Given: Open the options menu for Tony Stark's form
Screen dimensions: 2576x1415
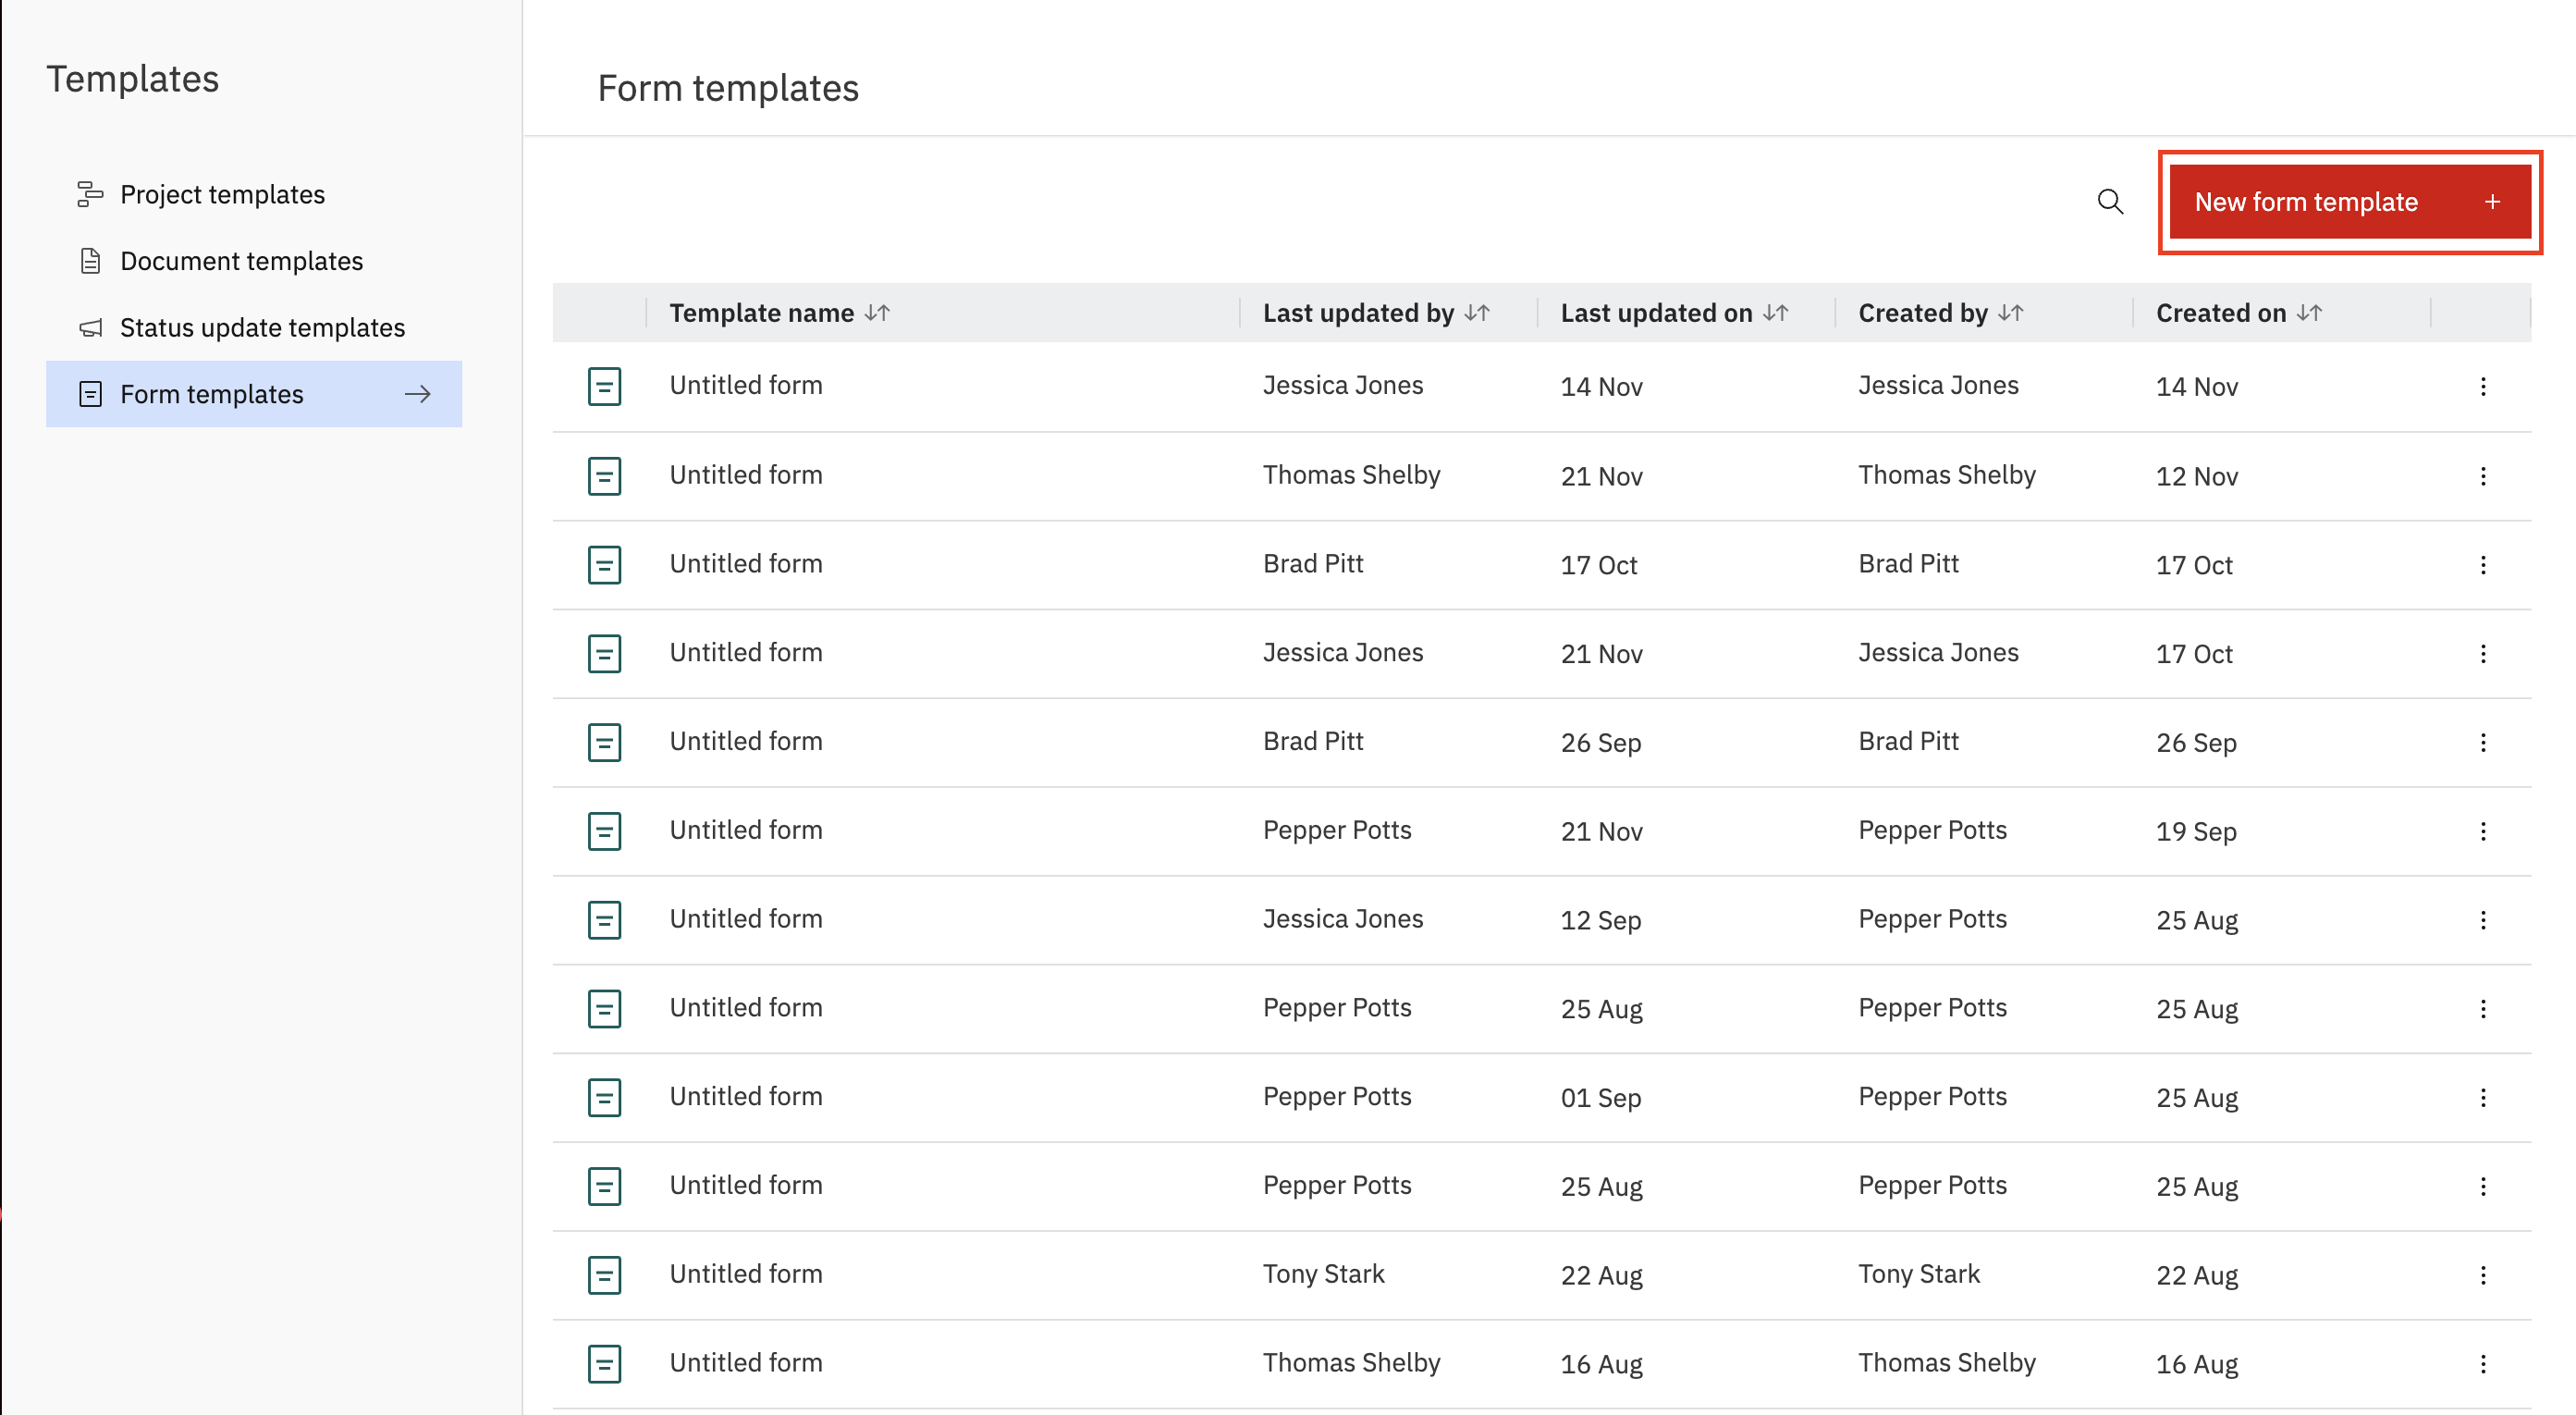Looking at the screenshot, I should point(2482,1274).
